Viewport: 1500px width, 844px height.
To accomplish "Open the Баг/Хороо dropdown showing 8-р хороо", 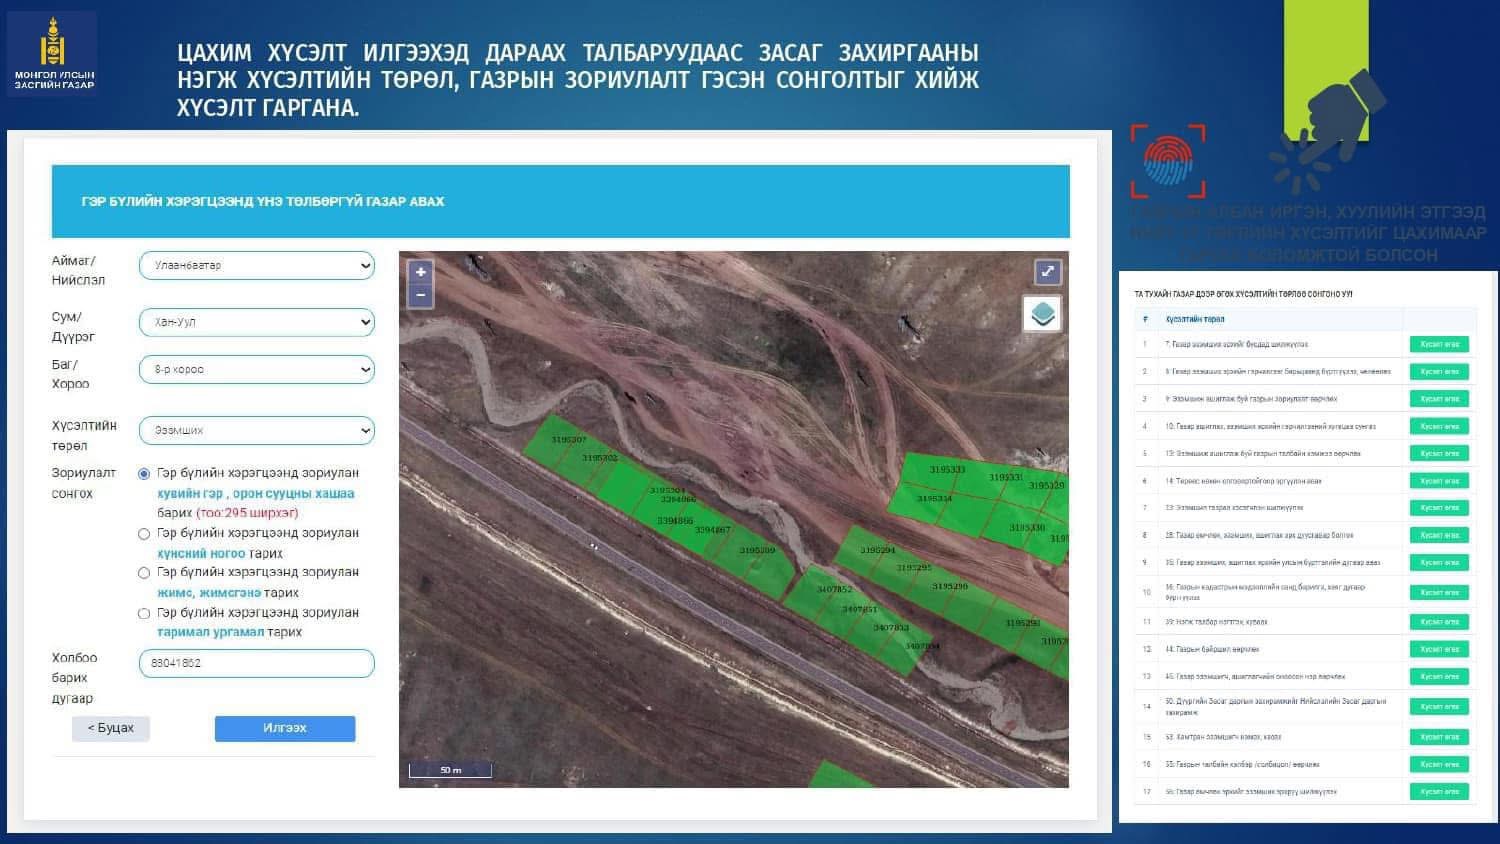I will [256, 369].
